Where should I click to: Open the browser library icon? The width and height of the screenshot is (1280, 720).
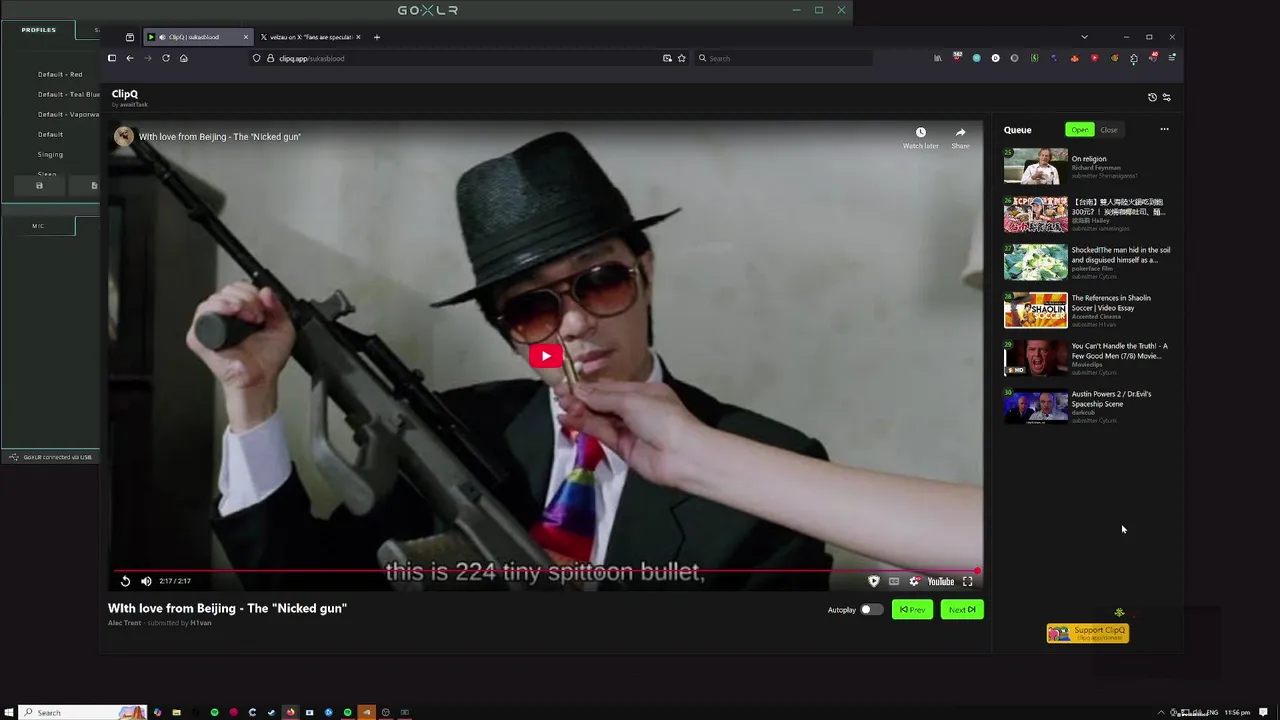point(937,58)
